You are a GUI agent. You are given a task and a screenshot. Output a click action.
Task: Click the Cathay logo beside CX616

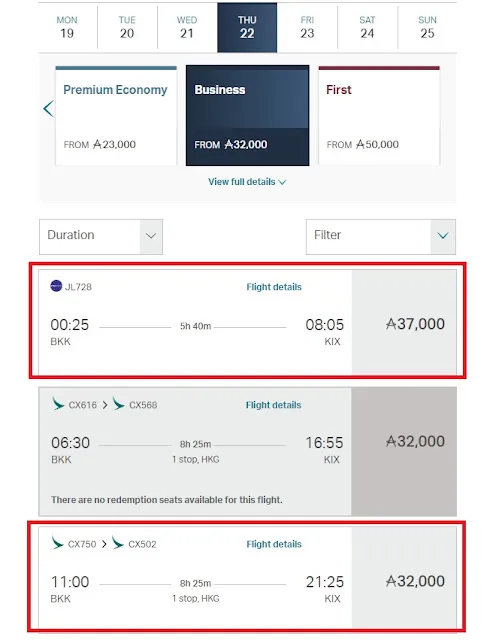[58, 404]
